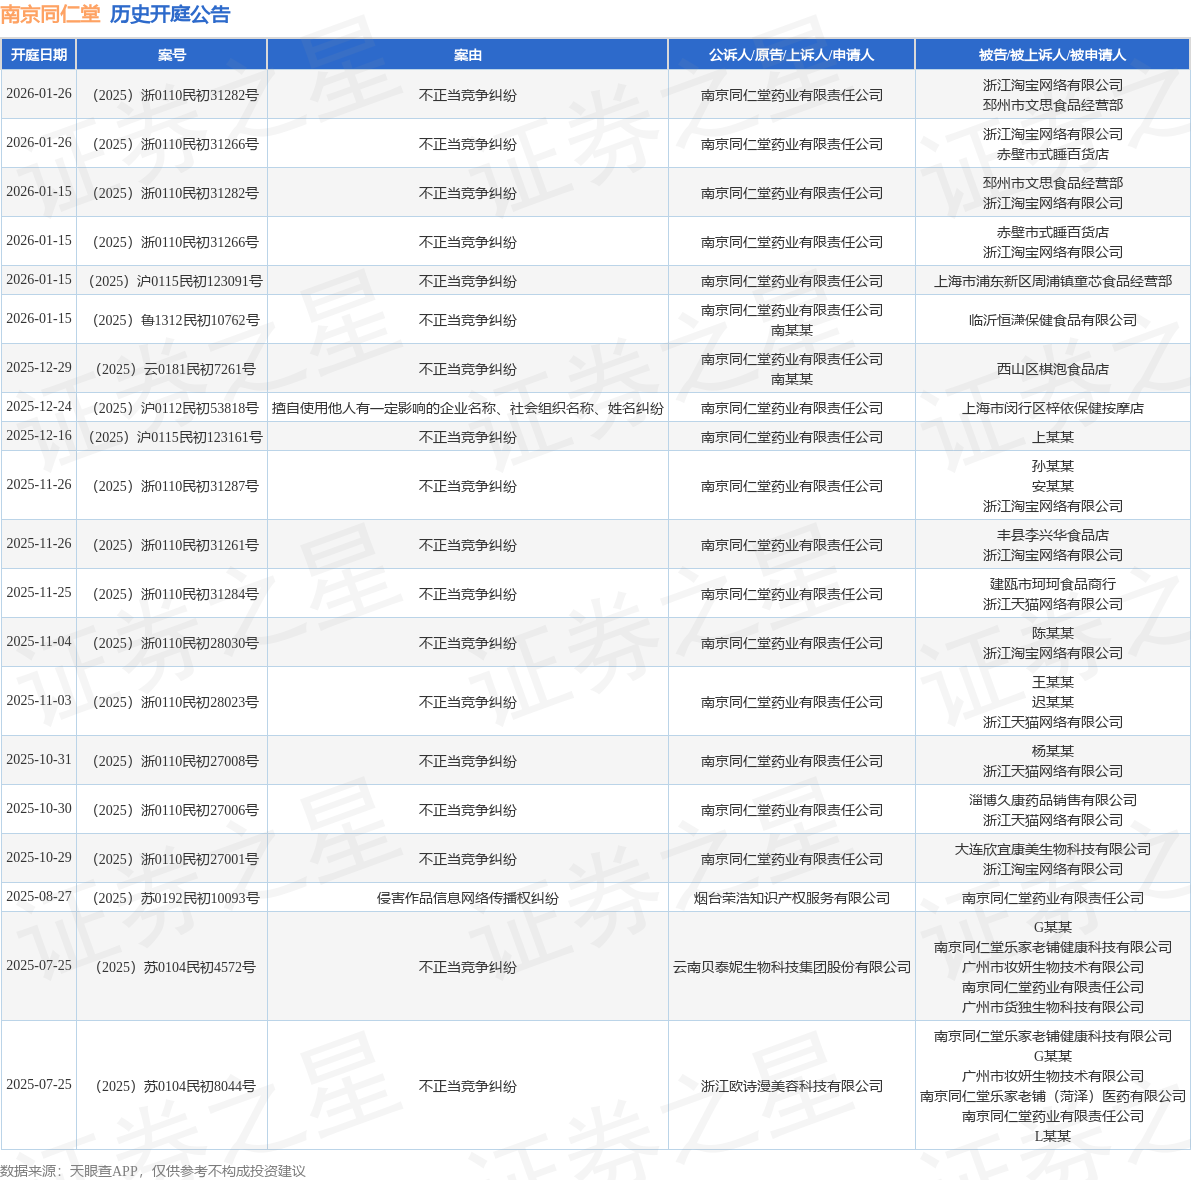1191x1180 pixels.
Task: Click defendant 临沂恒潇保健食品有限公司
Action: (1053, 320)
